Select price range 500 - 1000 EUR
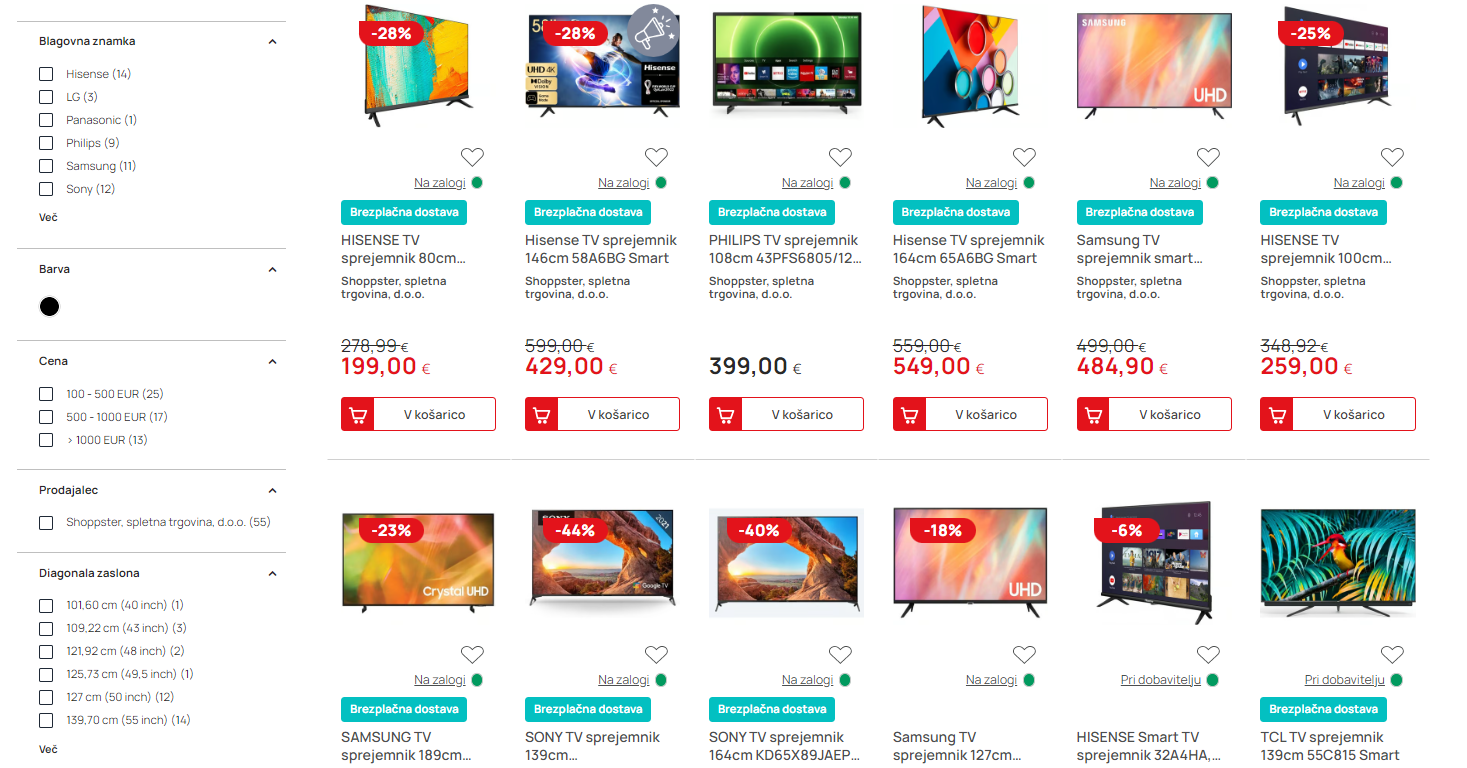 coord(46,417)
